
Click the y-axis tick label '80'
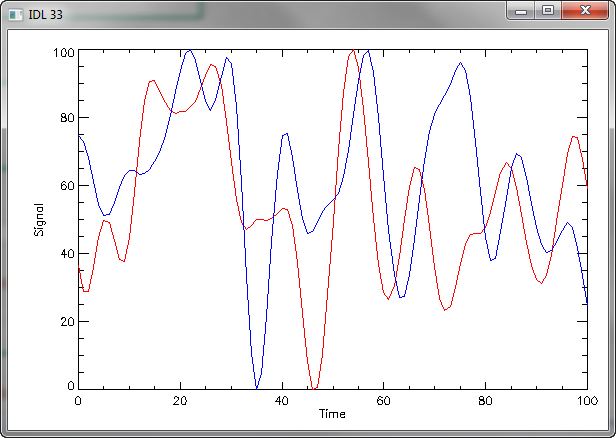pos(65,119)
